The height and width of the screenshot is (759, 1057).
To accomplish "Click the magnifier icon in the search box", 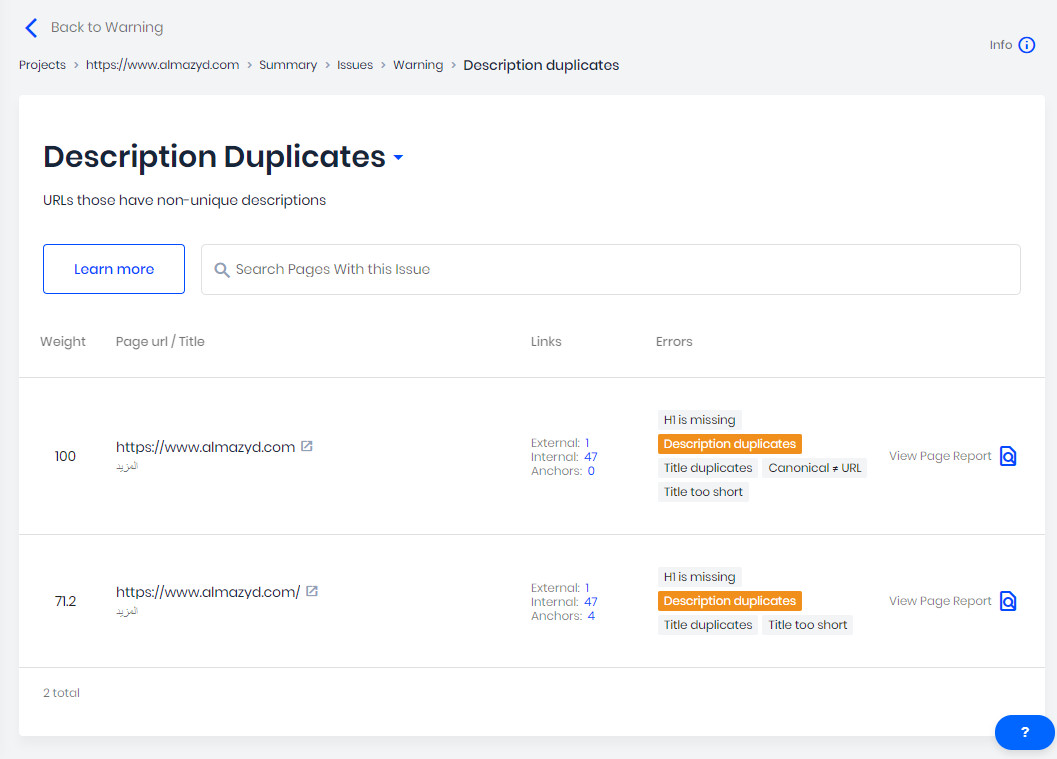I will point(222,270).
